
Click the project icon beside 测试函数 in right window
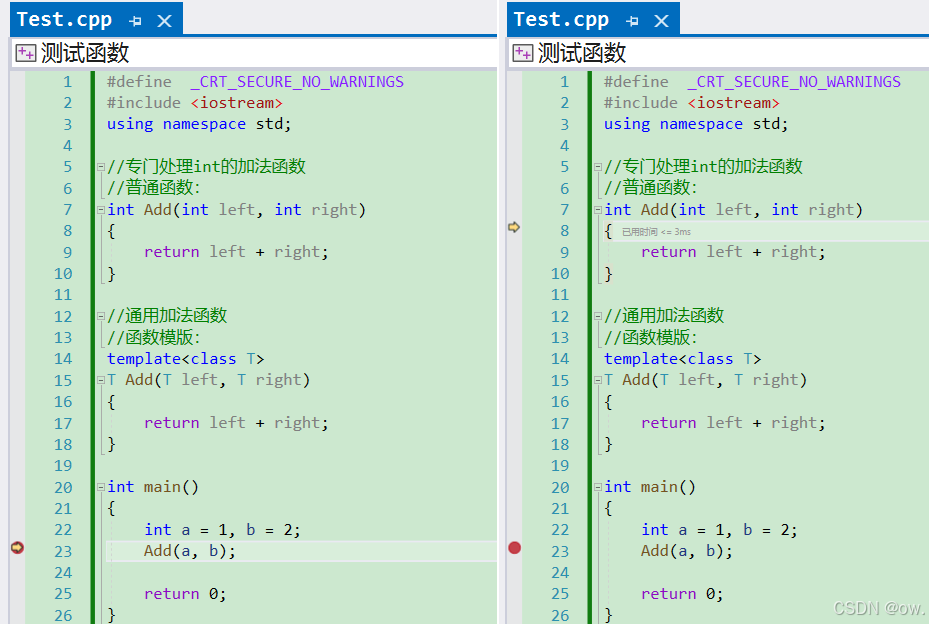pos(523,53)
